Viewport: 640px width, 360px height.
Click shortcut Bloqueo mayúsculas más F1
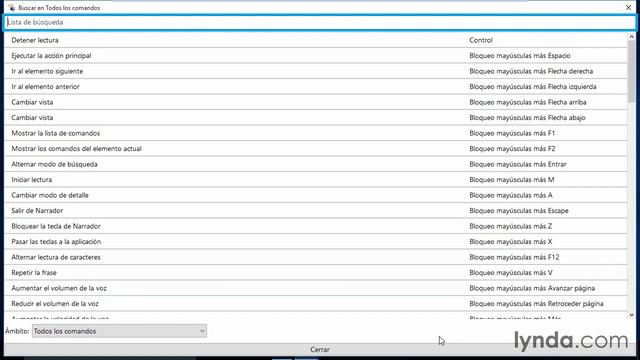512,133
